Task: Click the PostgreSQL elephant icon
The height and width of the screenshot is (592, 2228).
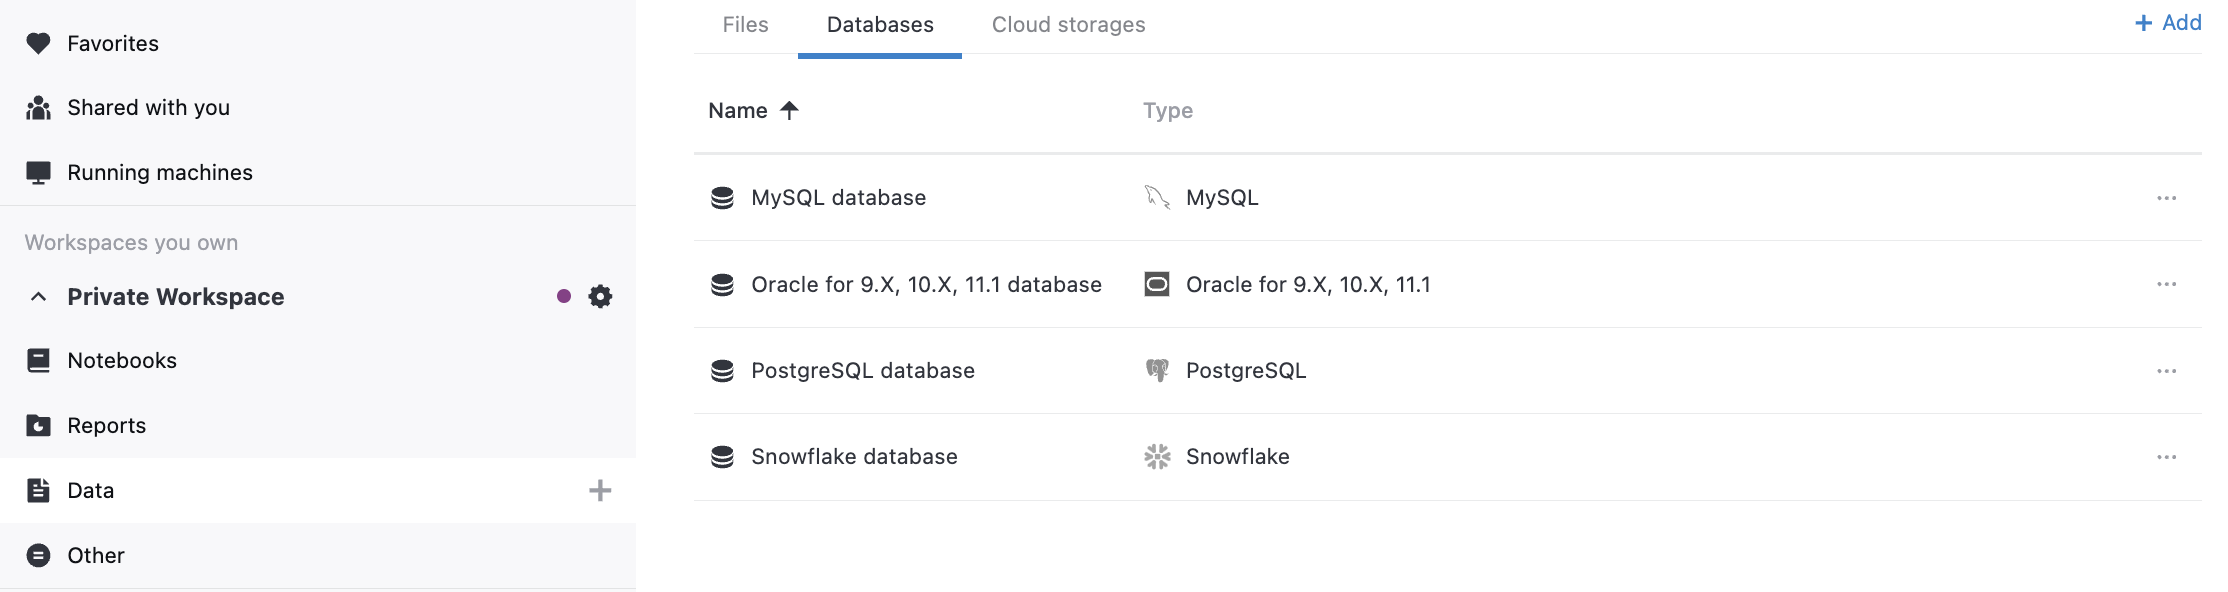Action: pyautogui.click(x=1157, y=369)
